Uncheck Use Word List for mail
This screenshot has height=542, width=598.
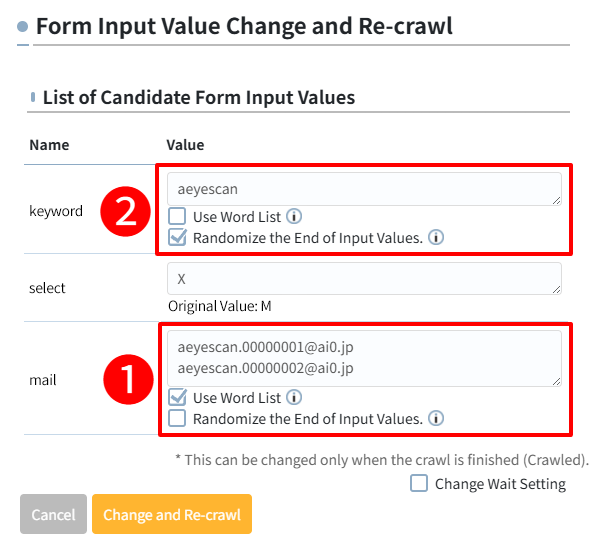click(x=177, y=397)
